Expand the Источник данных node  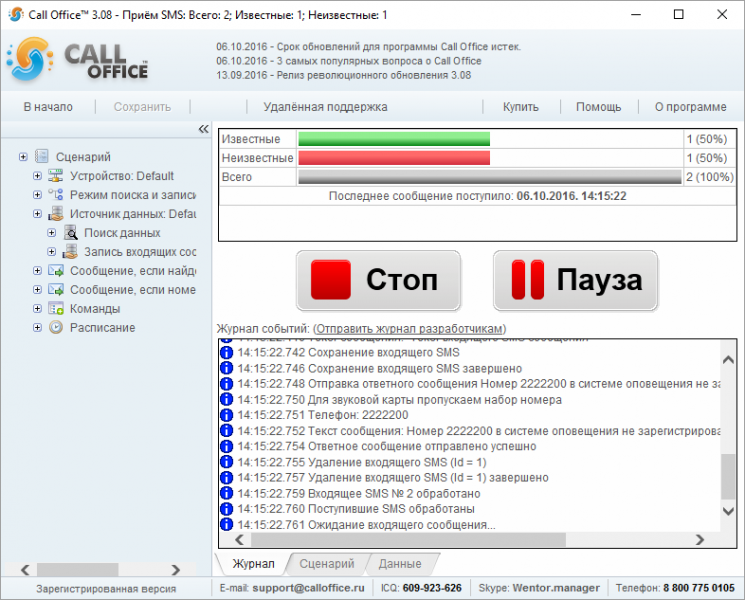[x=37, y=214]
